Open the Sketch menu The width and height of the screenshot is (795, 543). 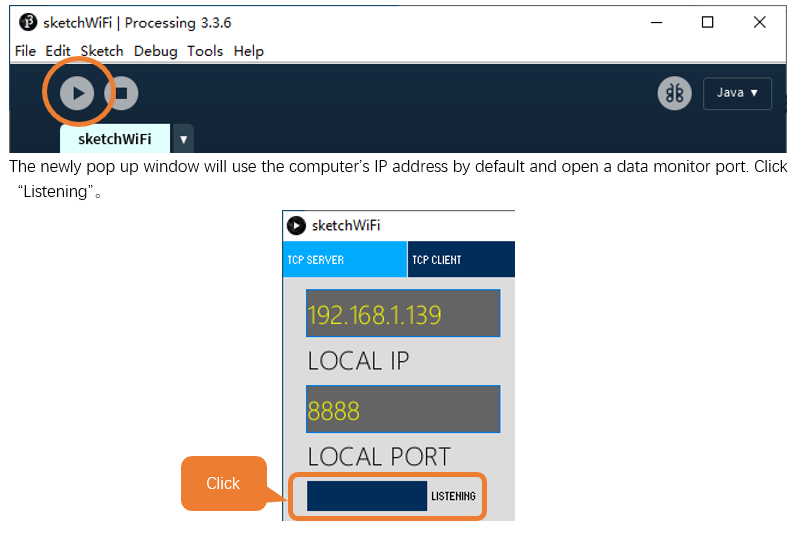[102, 51]
